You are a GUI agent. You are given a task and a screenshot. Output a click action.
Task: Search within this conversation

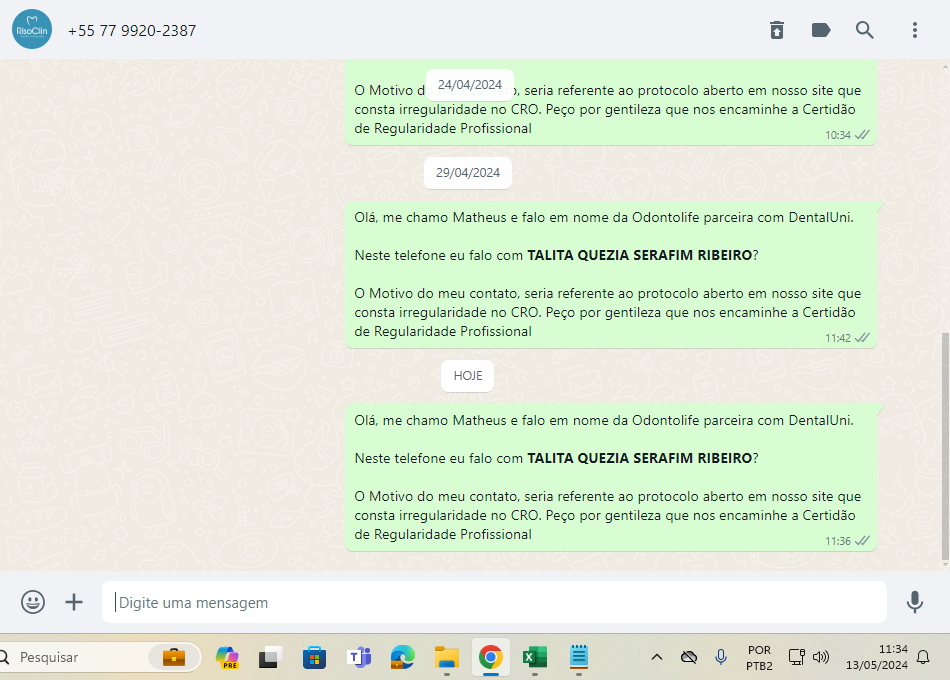865,30
